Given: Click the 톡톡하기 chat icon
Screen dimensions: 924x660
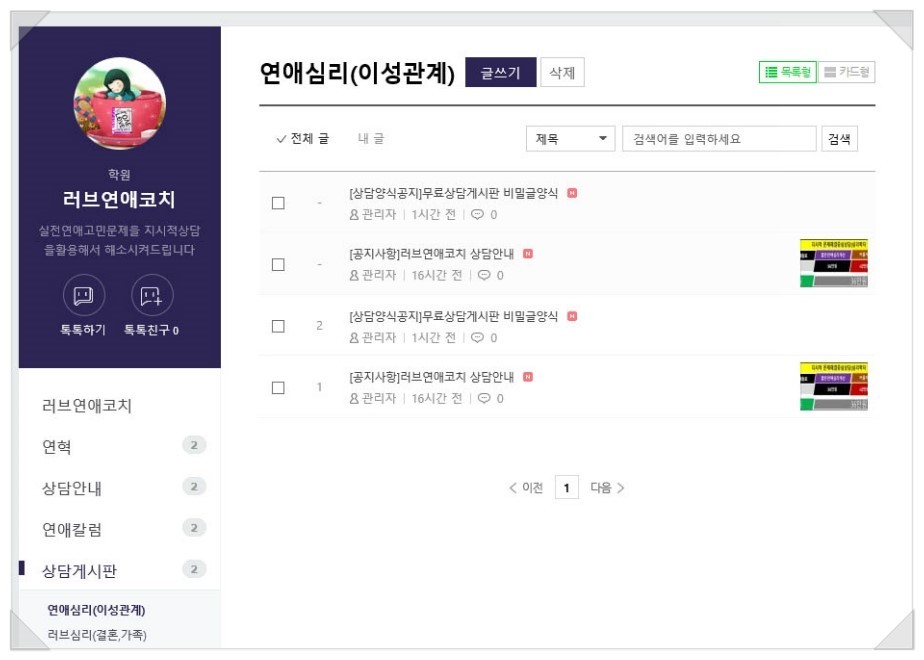Looking at the screenshot, I should pos(84,295).
